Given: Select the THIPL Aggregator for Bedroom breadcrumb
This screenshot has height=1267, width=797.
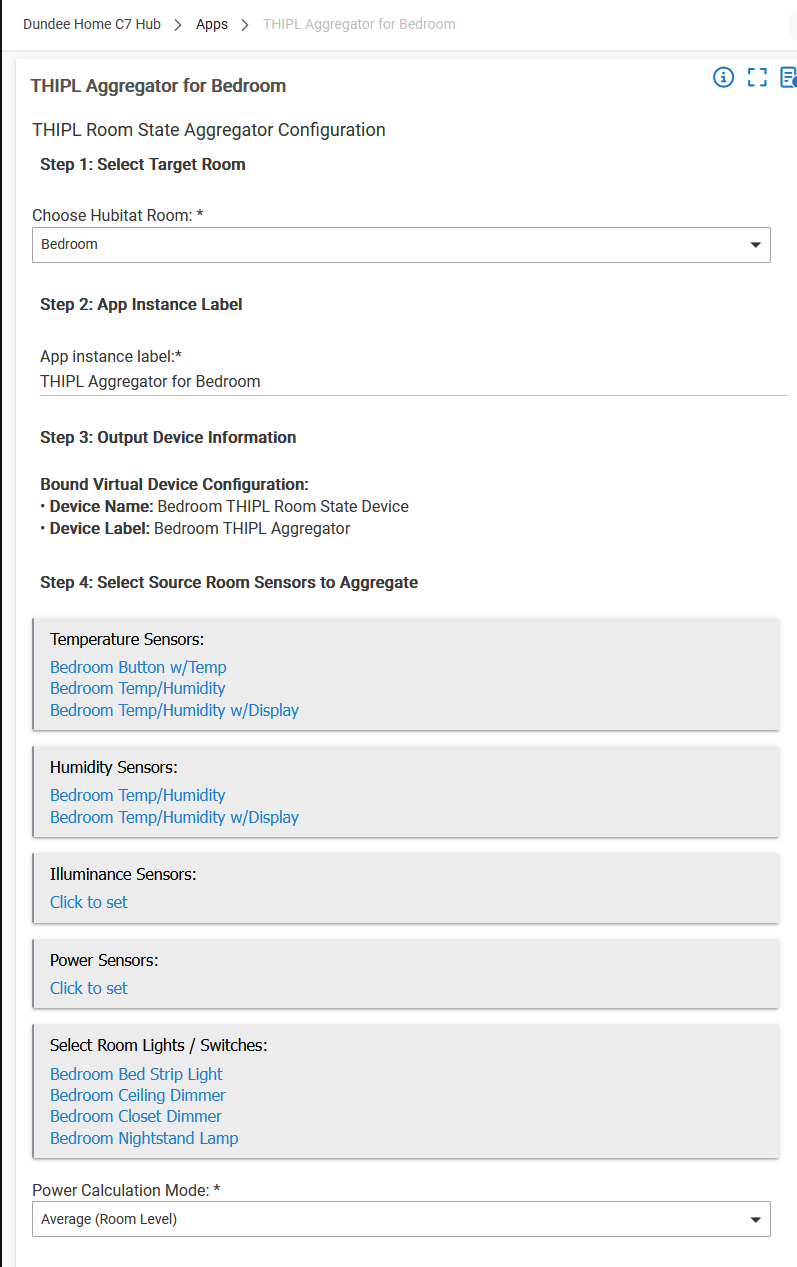Looking at the screenshot, I should 359,24.
